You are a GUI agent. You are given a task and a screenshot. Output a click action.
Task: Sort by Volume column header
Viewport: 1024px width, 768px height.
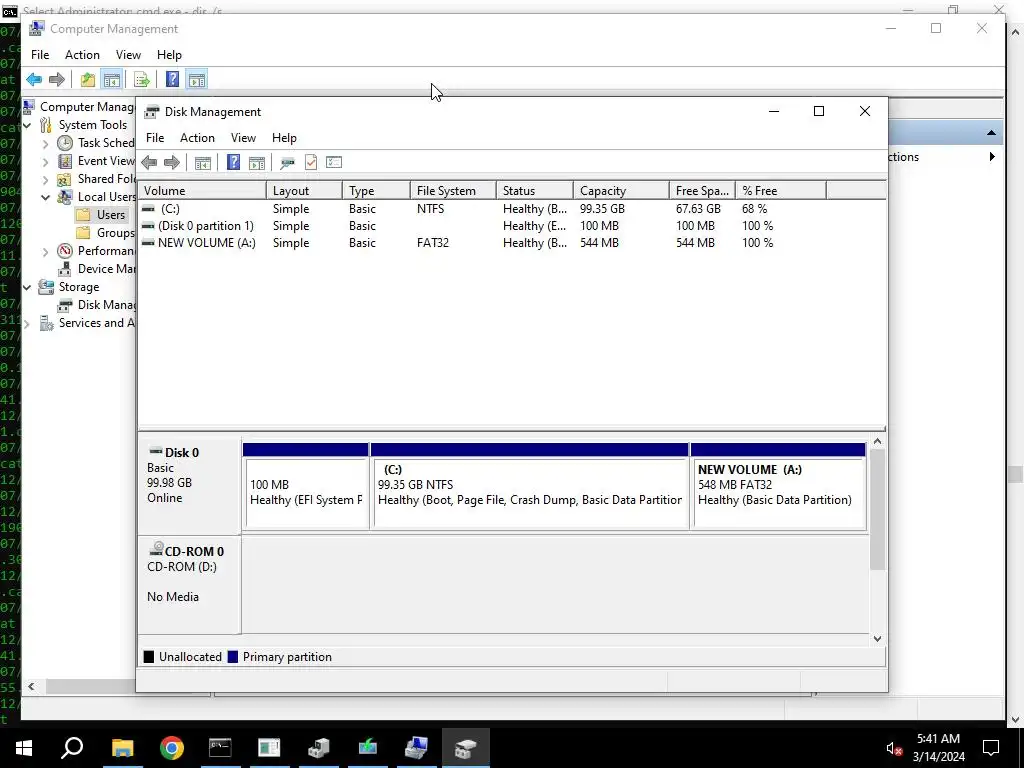pos(202,191)
